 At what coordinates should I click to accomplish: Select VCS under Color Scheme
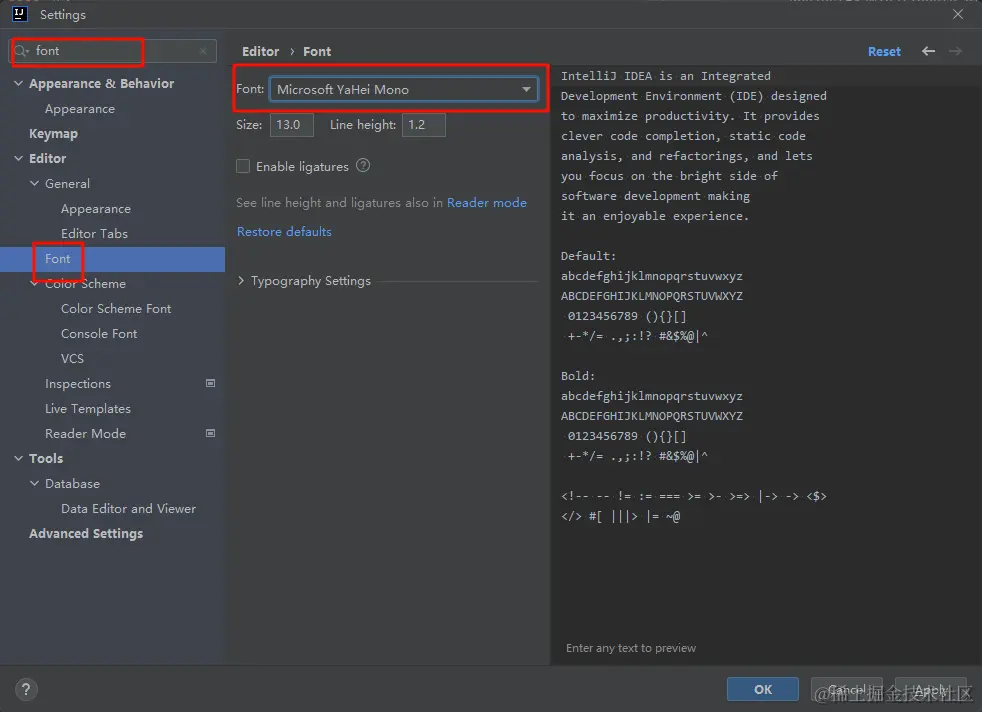(x=72, y=359)
